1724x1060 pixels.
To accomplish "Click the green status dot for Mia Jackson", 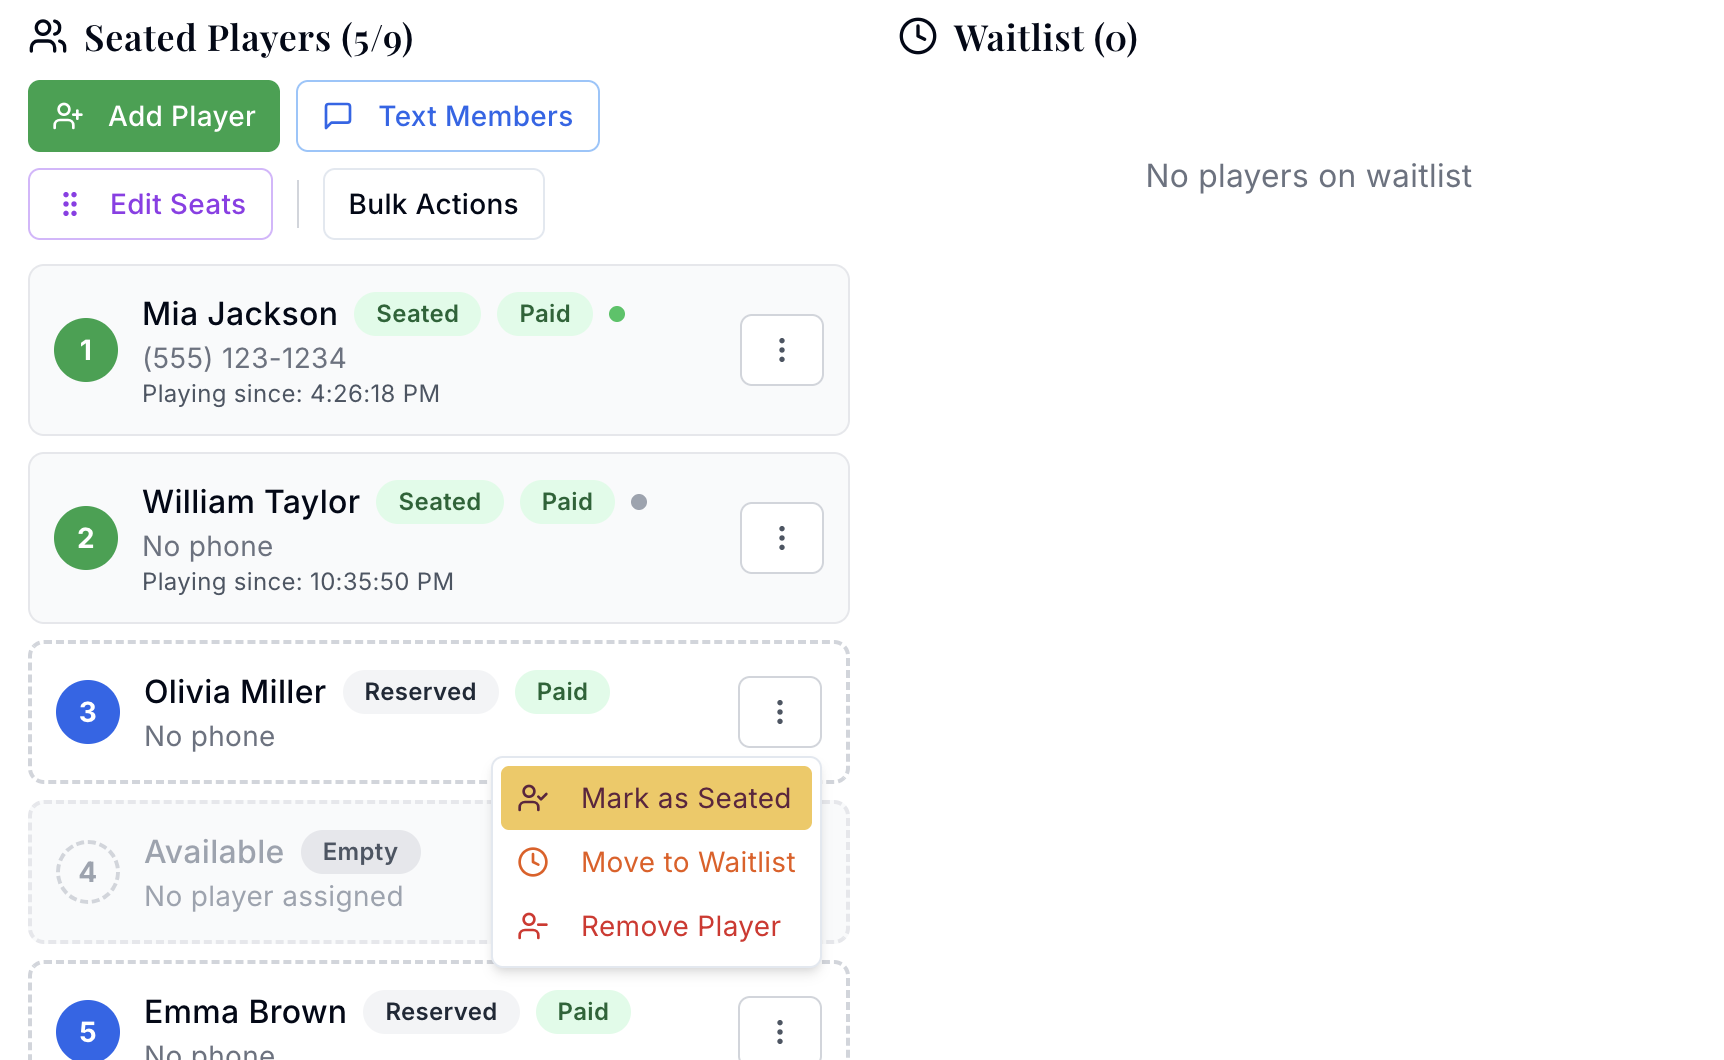I will [617, 314].
